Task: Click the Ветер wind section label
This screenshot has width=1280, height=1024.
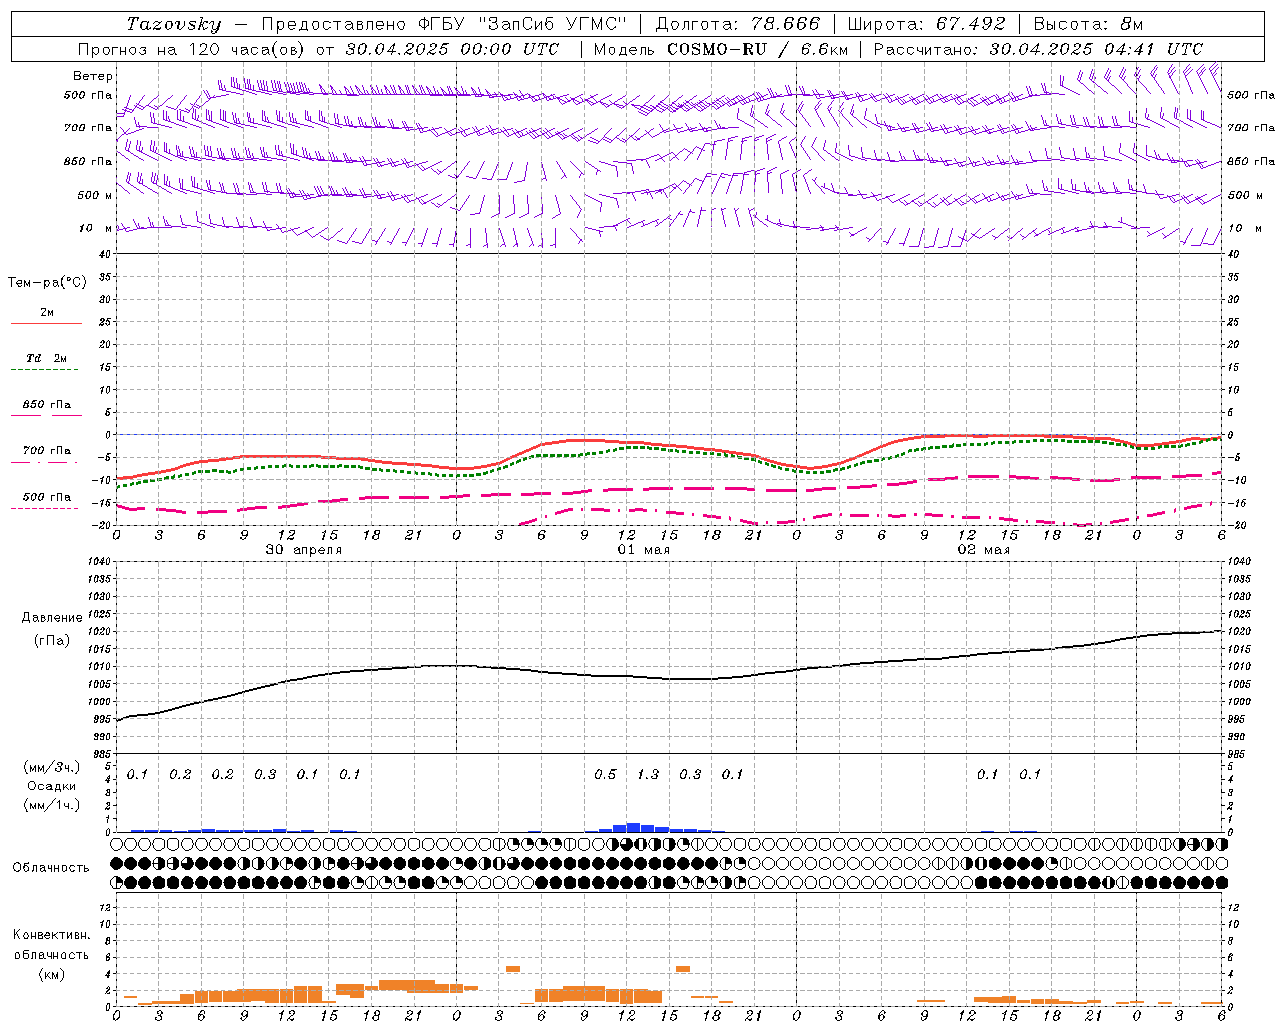Action: (93, 76)
